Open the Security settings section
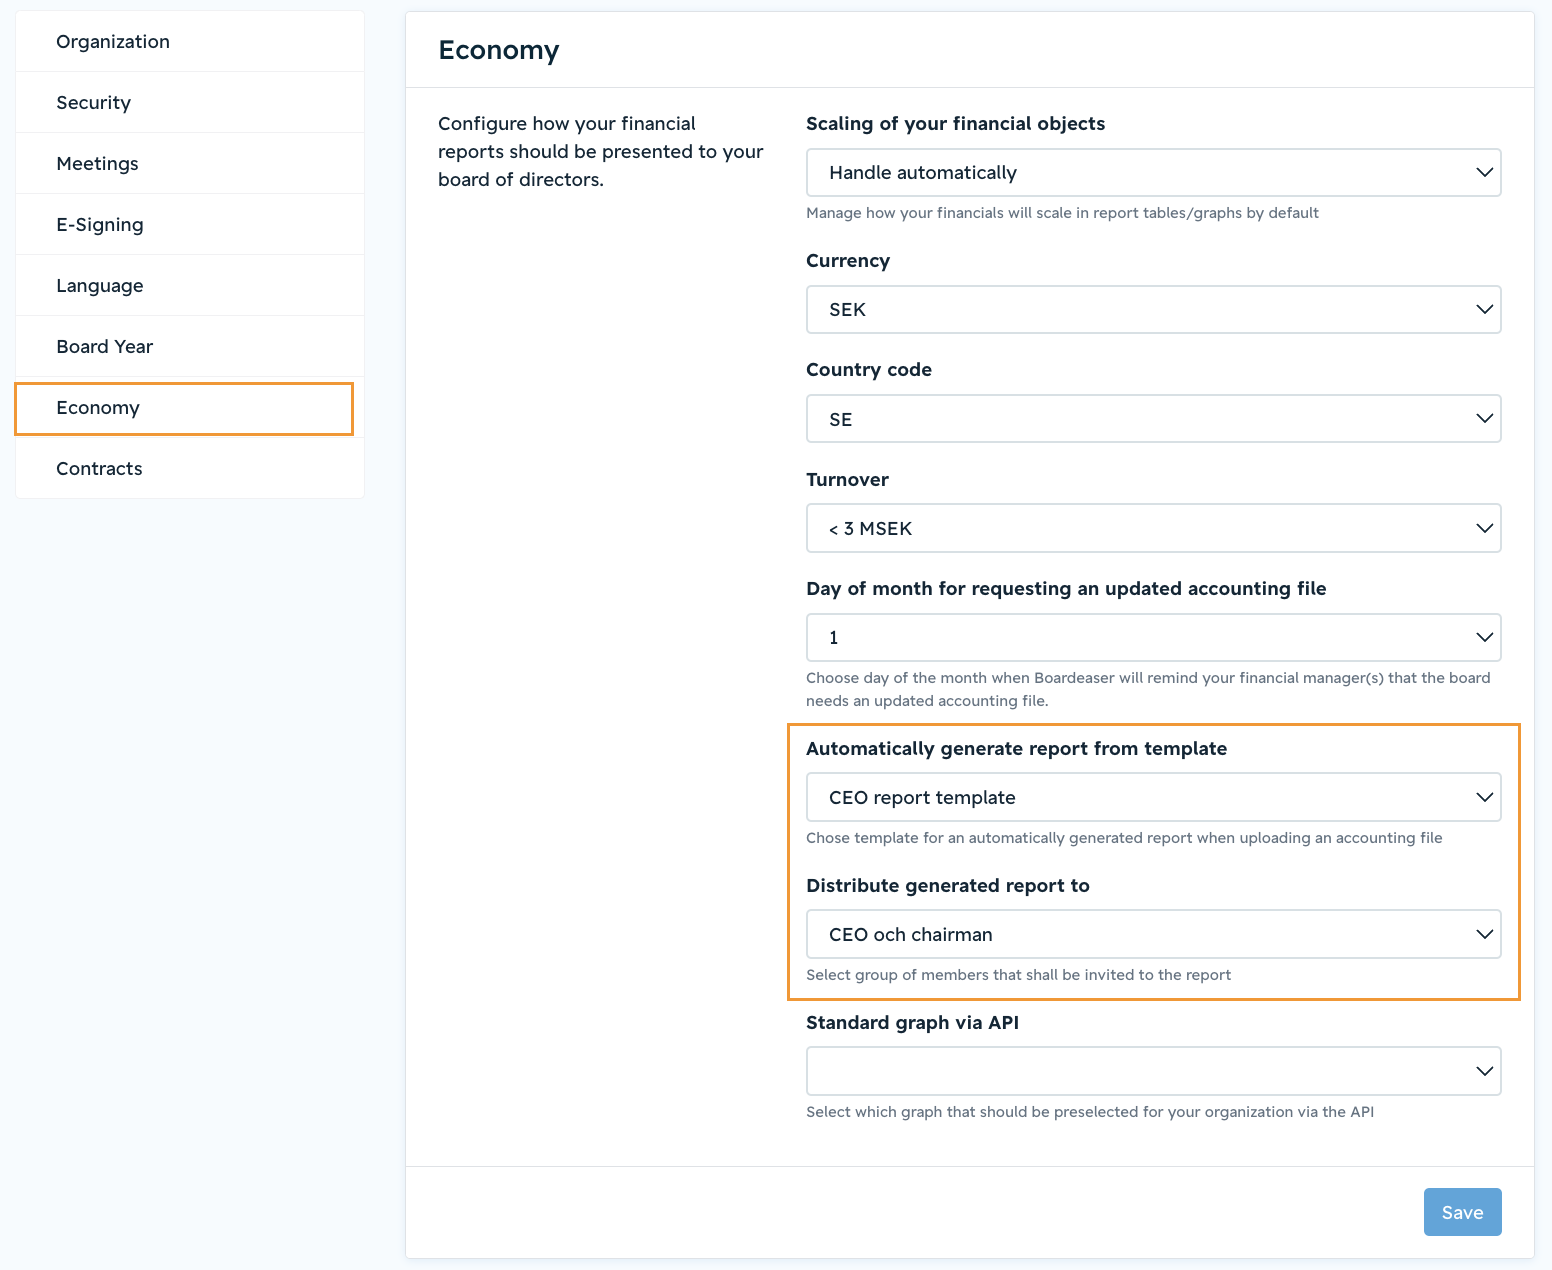Viewport: 1552px width, 1270px height. point(190,103)
